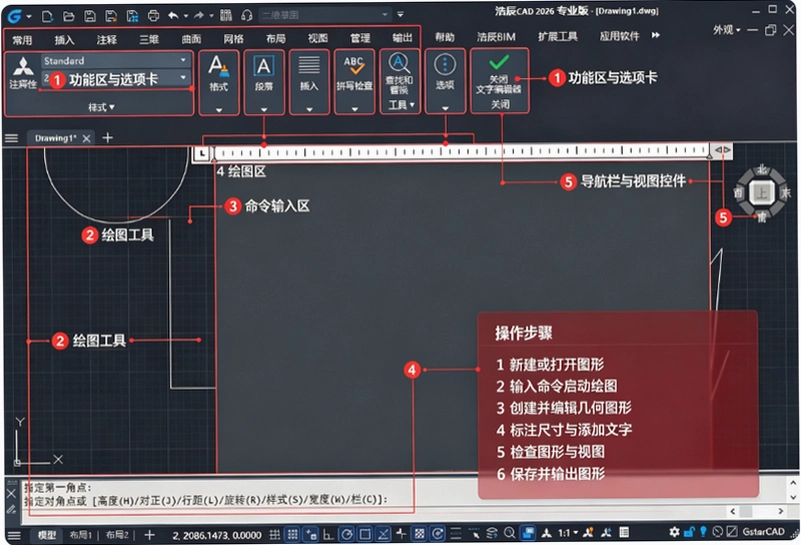This screenshot has height=545, width=801.
Task: Toggle the highlighted blue model-space status button
Action: pyautogui.click(x=528, y=533)
